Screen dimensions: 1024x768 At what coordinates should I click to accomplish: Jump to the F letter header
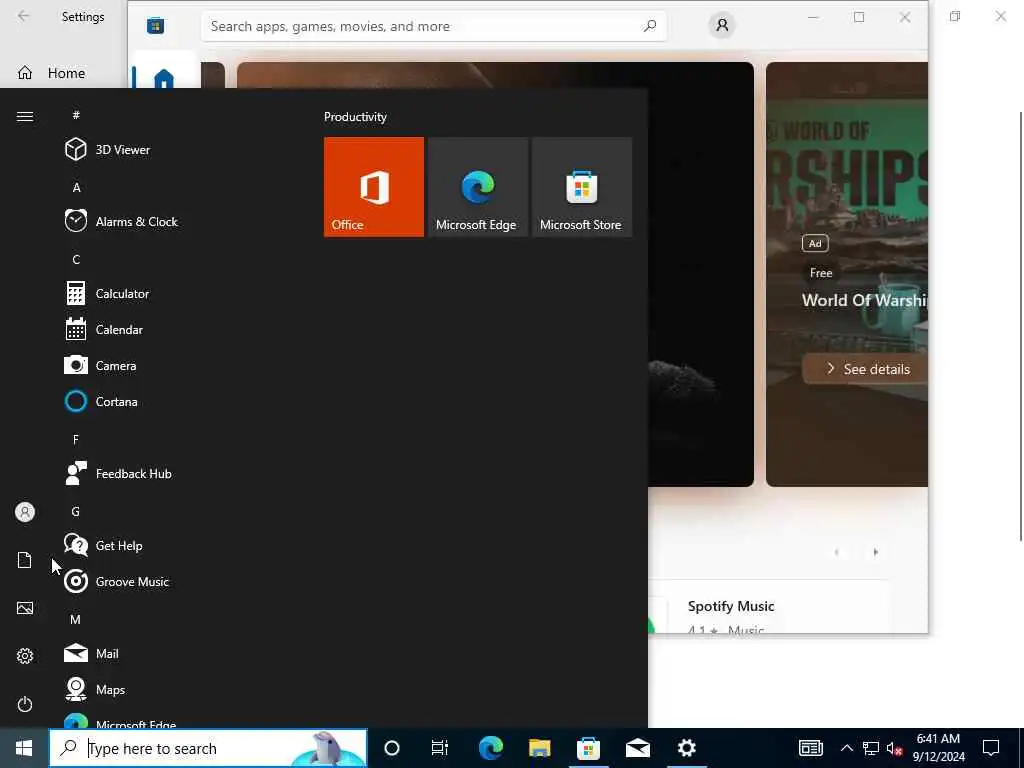pos(76,440)
